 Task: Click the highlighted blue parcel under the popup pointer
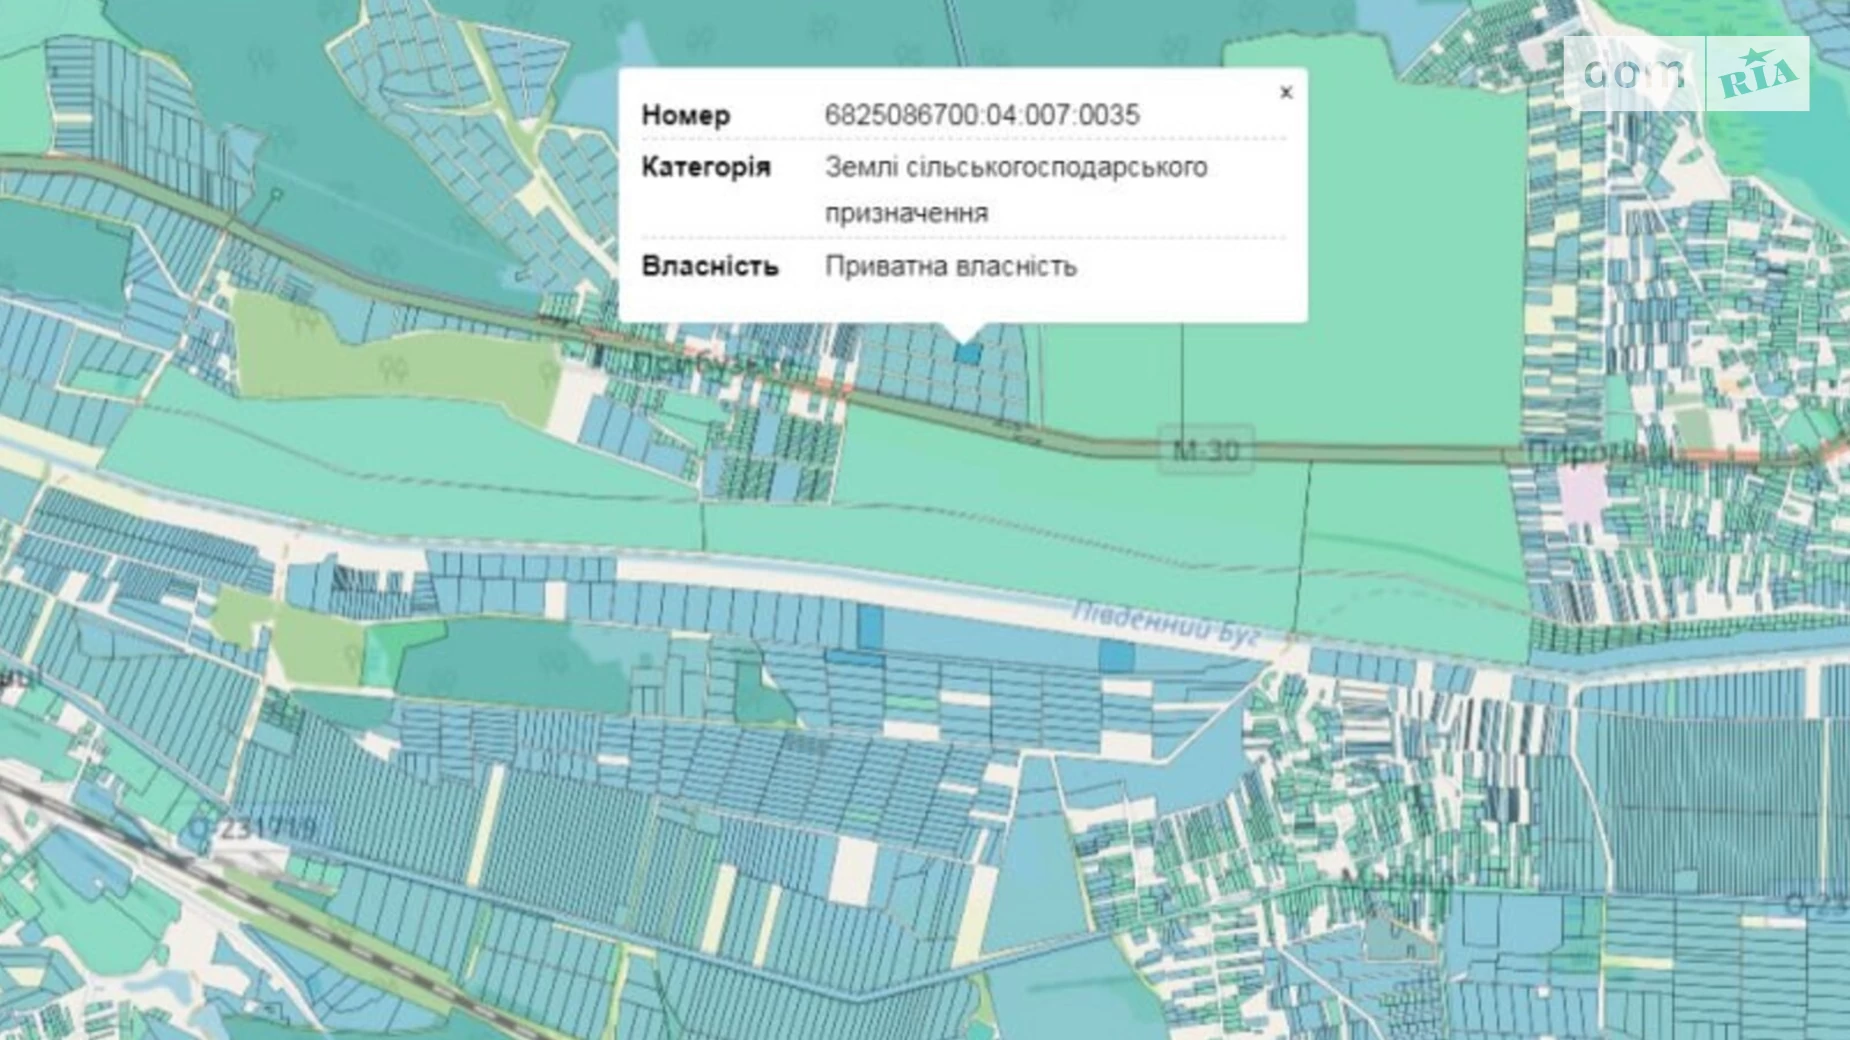point(967,353)
